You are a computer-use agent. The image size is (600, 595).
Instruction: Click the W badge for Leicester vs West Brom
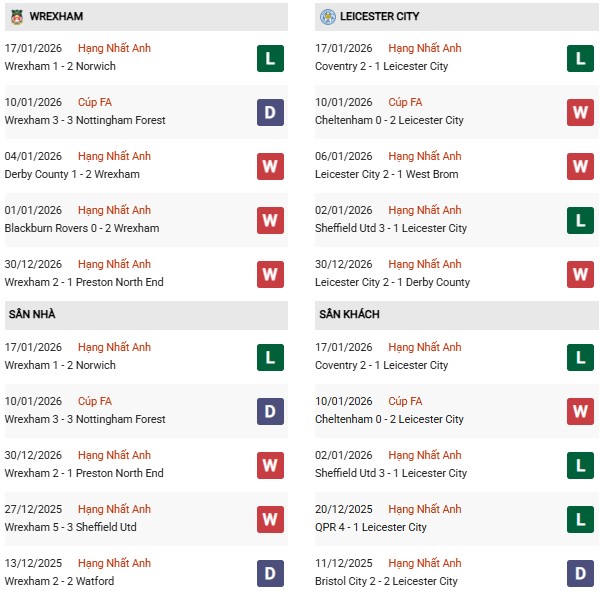[580, 166]
